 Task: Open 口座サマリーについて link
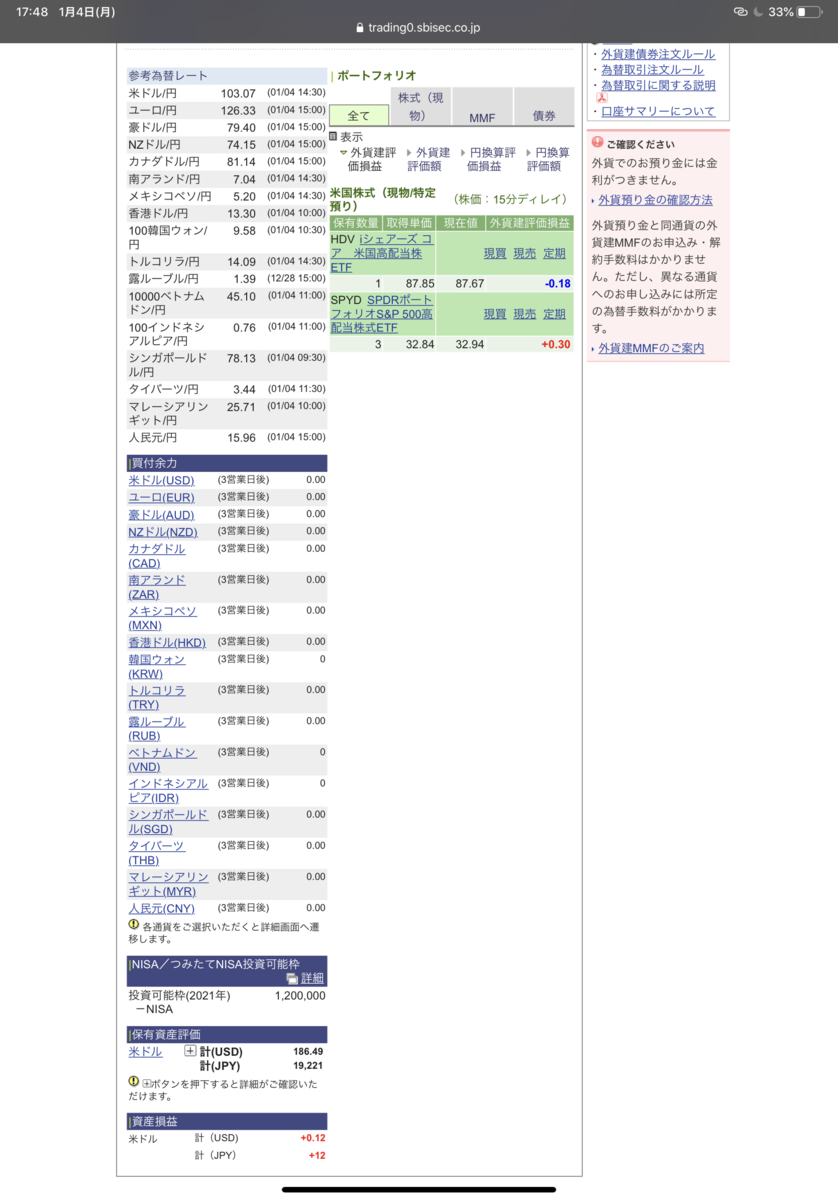(x=658, y=112)
